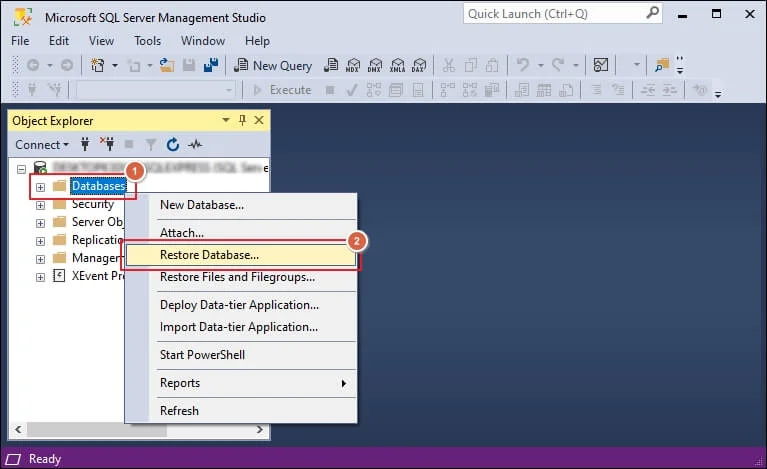The width and height of the screenshot is (767, 469).
Task: Open the Object Explorer window position dropdown
Action: tap(226, 120)
